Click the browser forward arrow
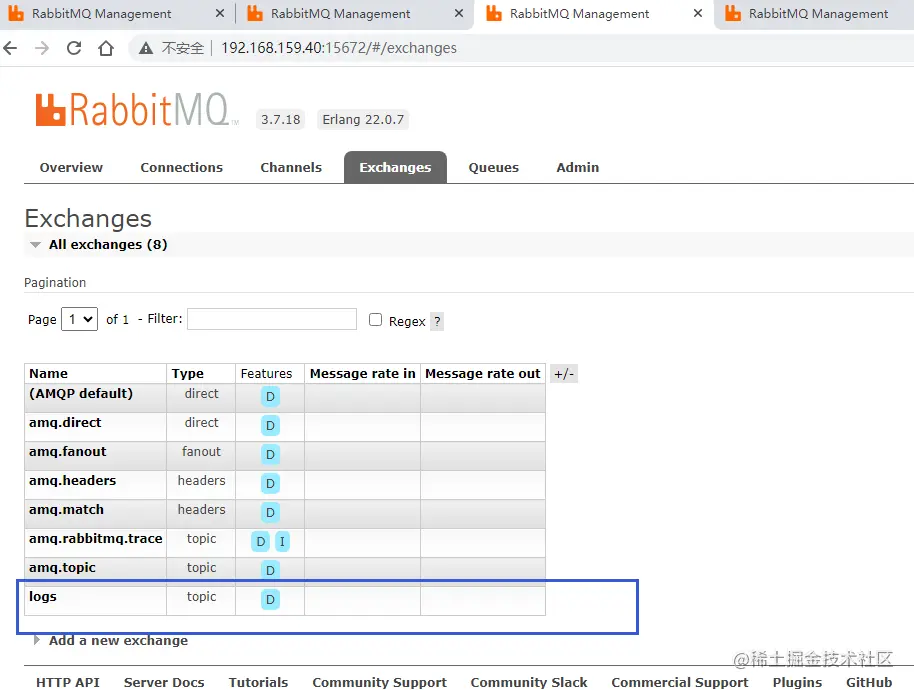 [42, 48]
